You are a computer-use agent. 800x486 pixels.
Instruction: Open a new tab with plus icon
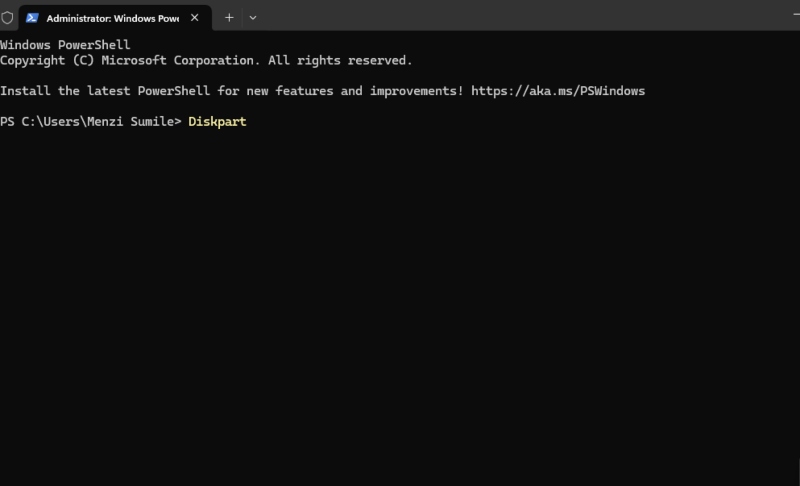coord(229,18)
